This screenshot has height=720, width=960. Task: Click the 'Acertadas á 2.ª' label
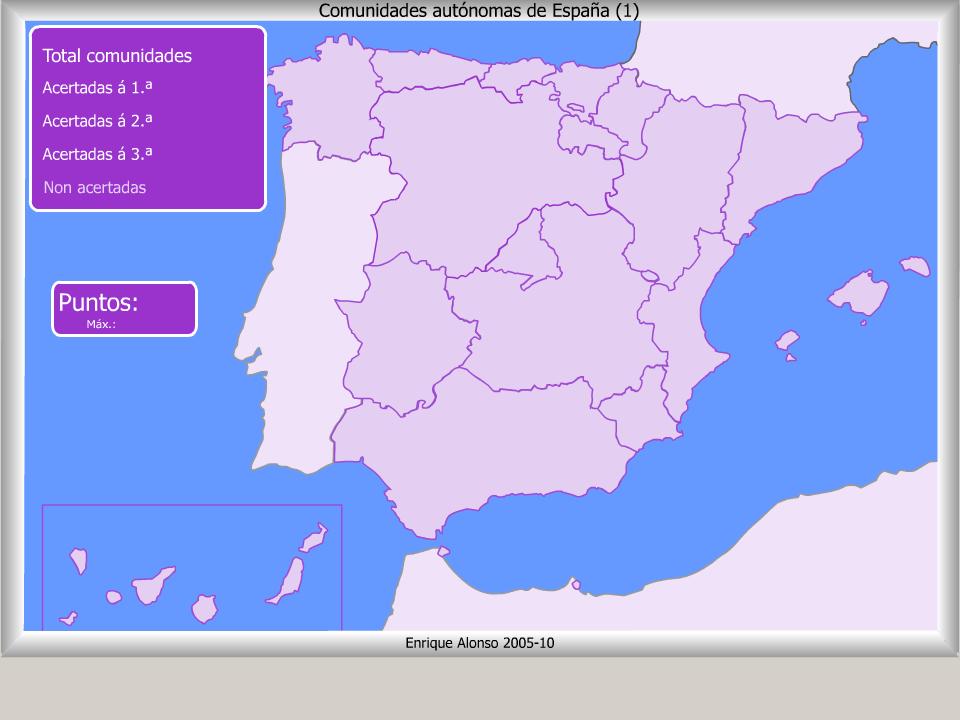(x=97, y=121)
